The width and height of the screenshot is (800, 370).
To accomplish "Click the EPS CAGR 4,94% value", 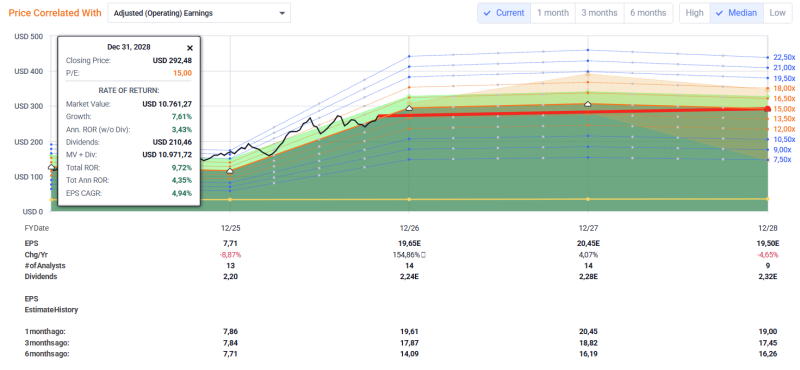I will pos(182,193).
